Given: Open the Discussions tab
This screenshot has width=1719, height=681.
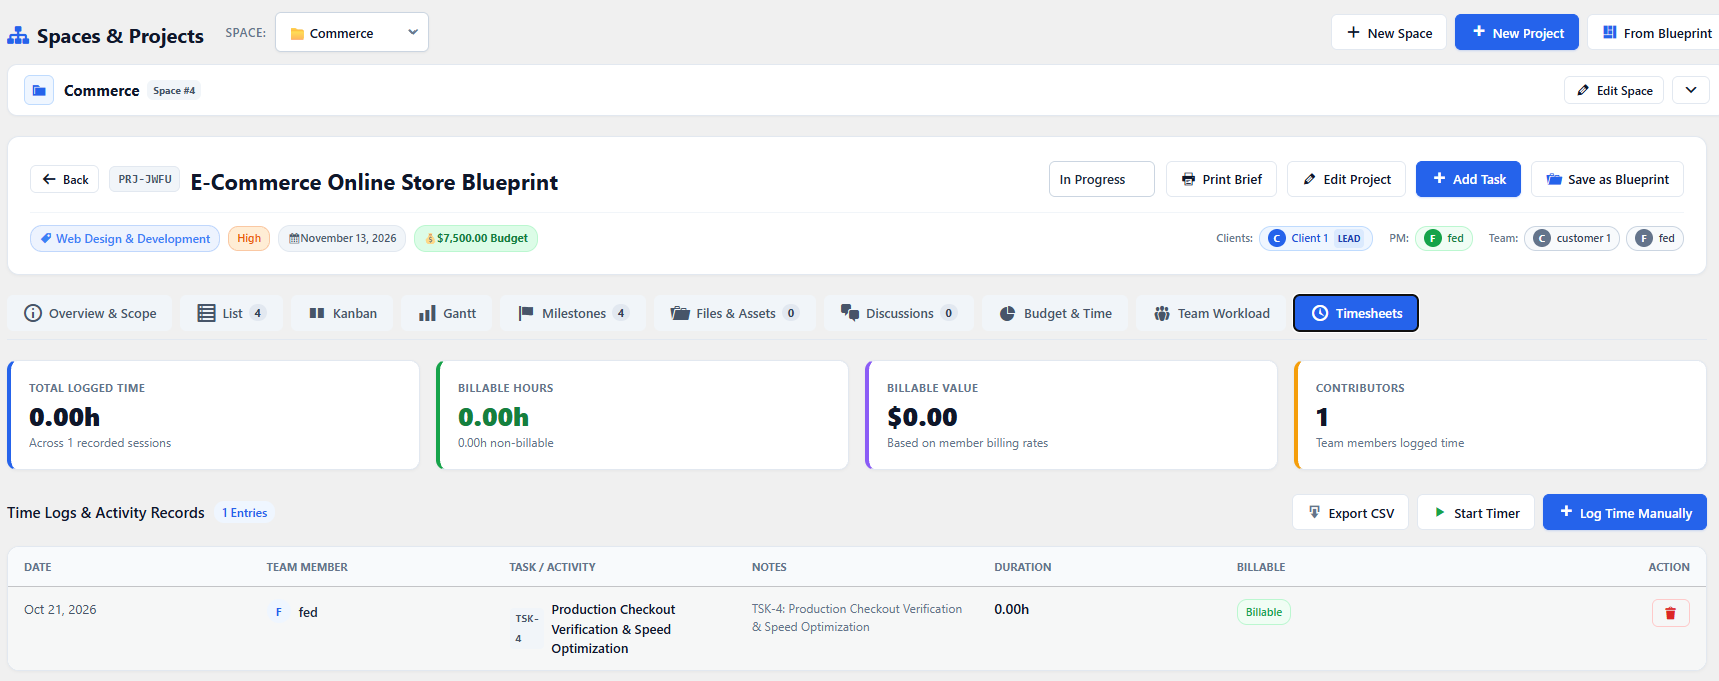Looking at the screenshot, I should coord(898,313).
